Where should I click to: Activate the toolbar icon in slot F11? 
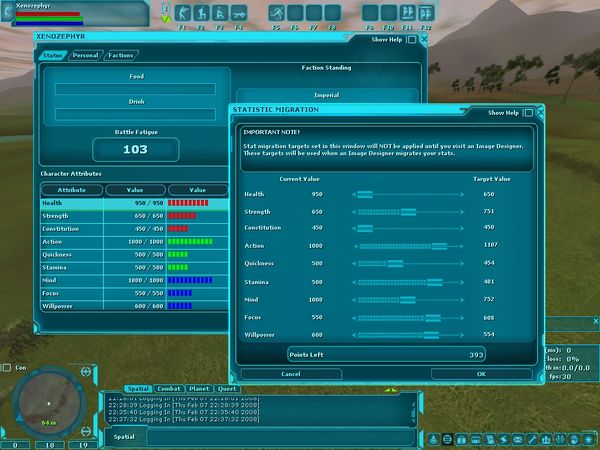(407, 13)
